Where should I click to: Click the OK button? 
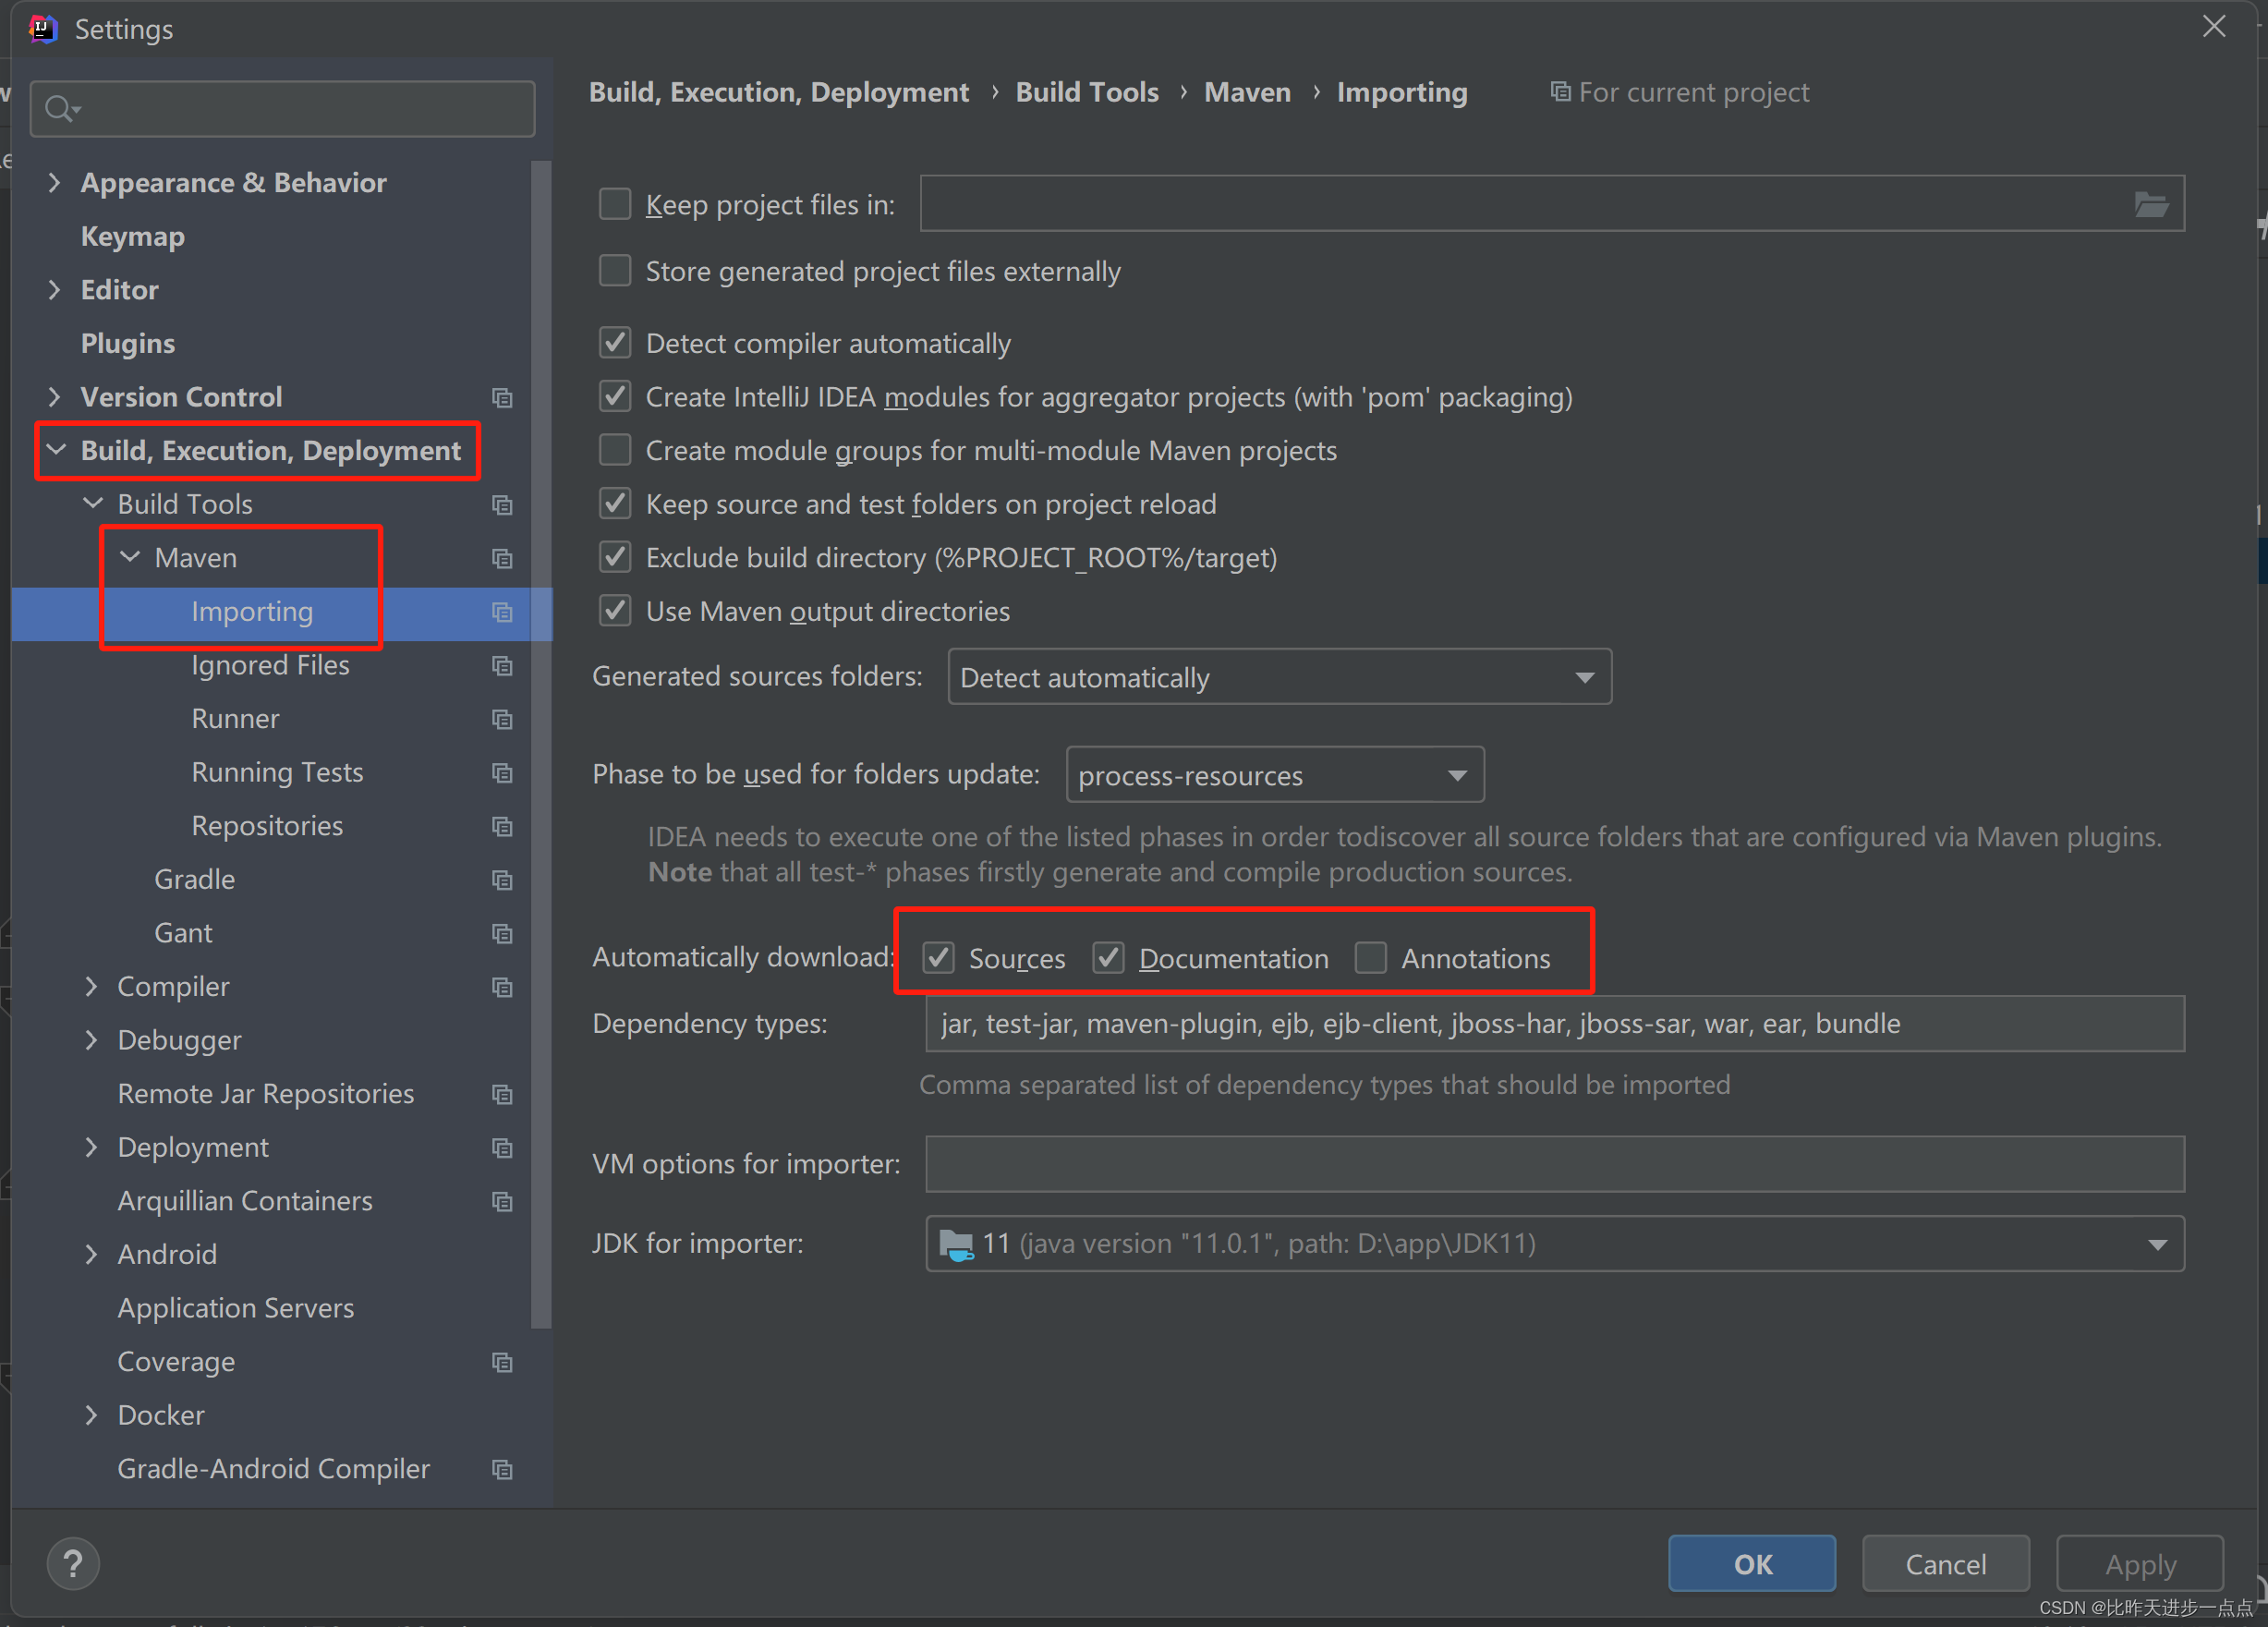pos(1751,1563)
